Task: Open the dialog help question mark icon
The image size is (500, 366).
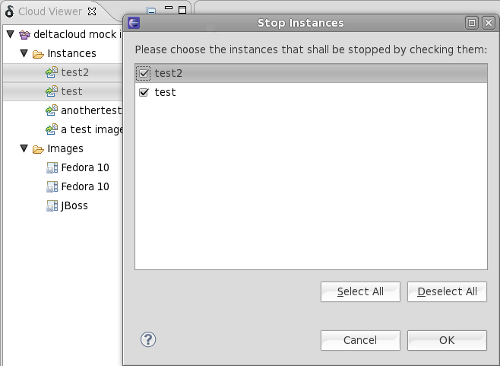Action: tap(148, 340)
